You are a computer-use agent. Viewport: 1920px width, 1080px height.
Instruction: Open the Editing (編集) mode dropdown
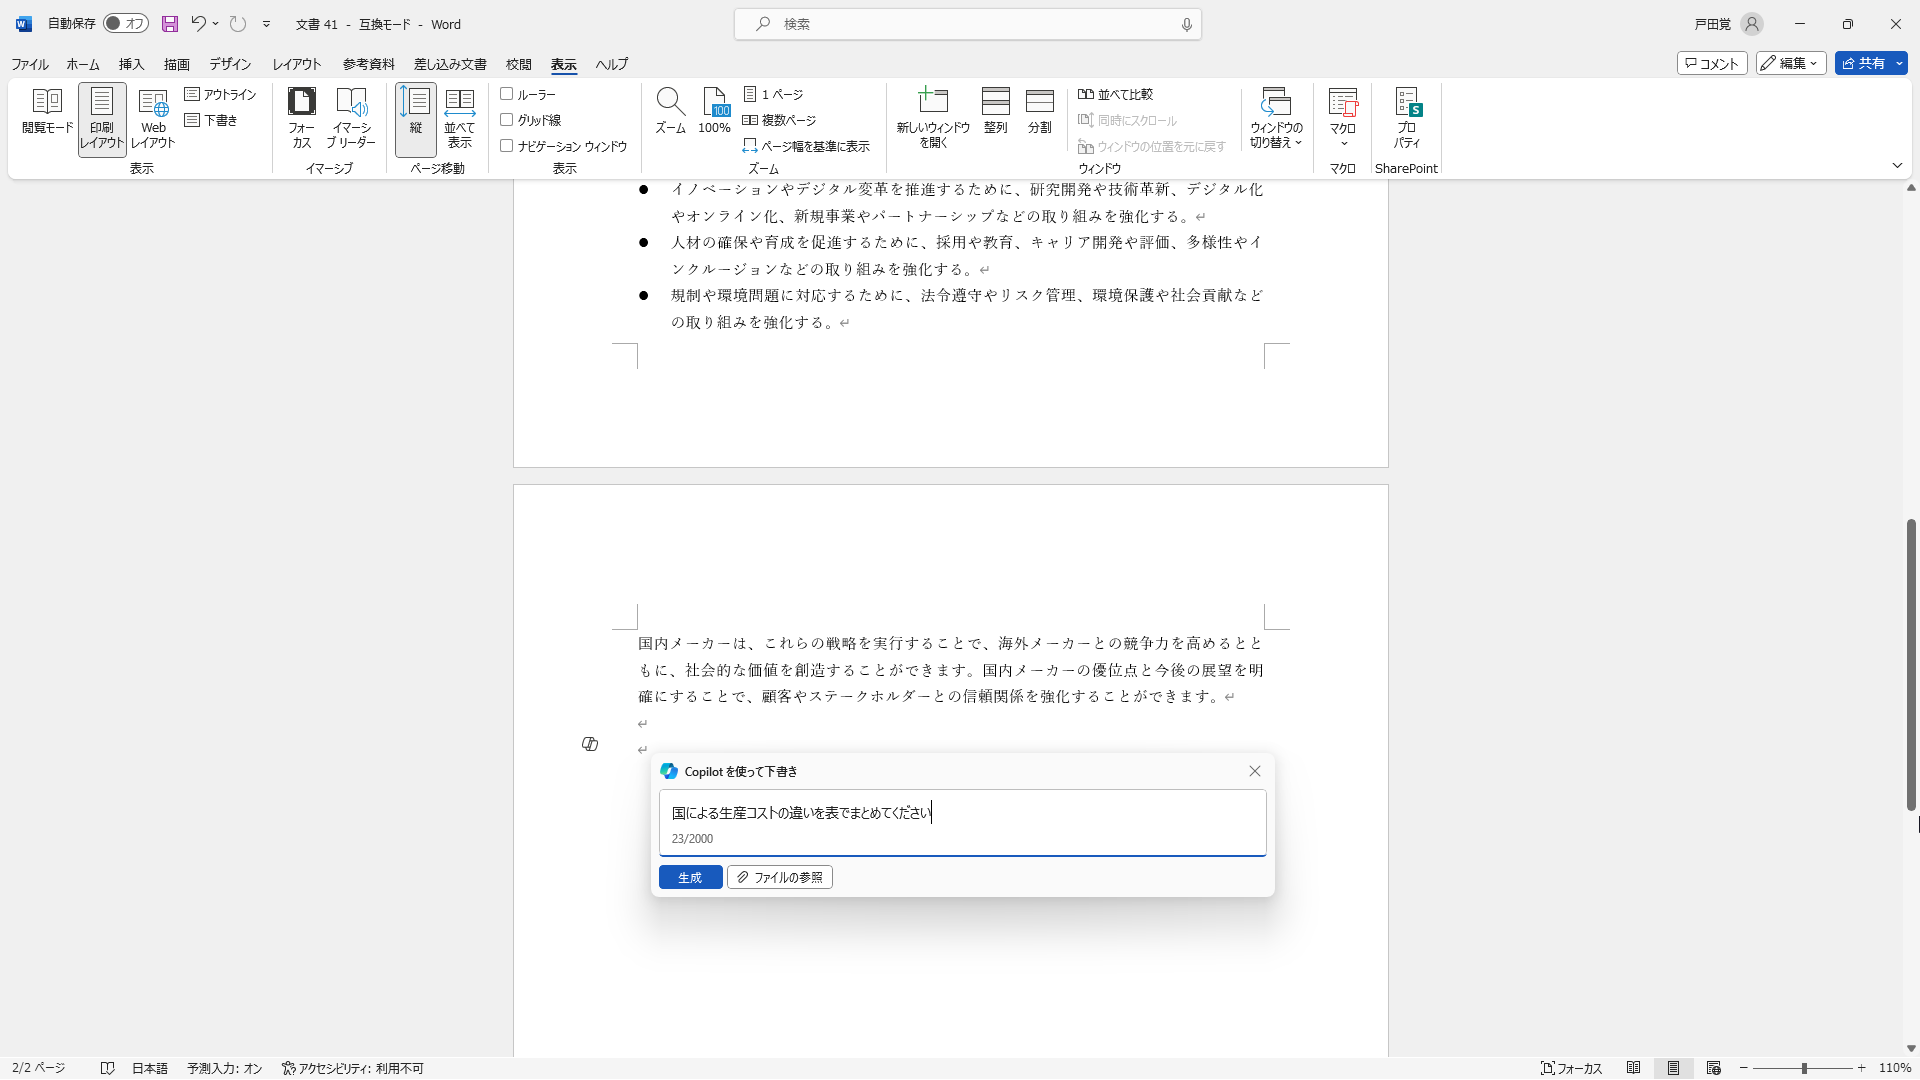pos(1791,63)
